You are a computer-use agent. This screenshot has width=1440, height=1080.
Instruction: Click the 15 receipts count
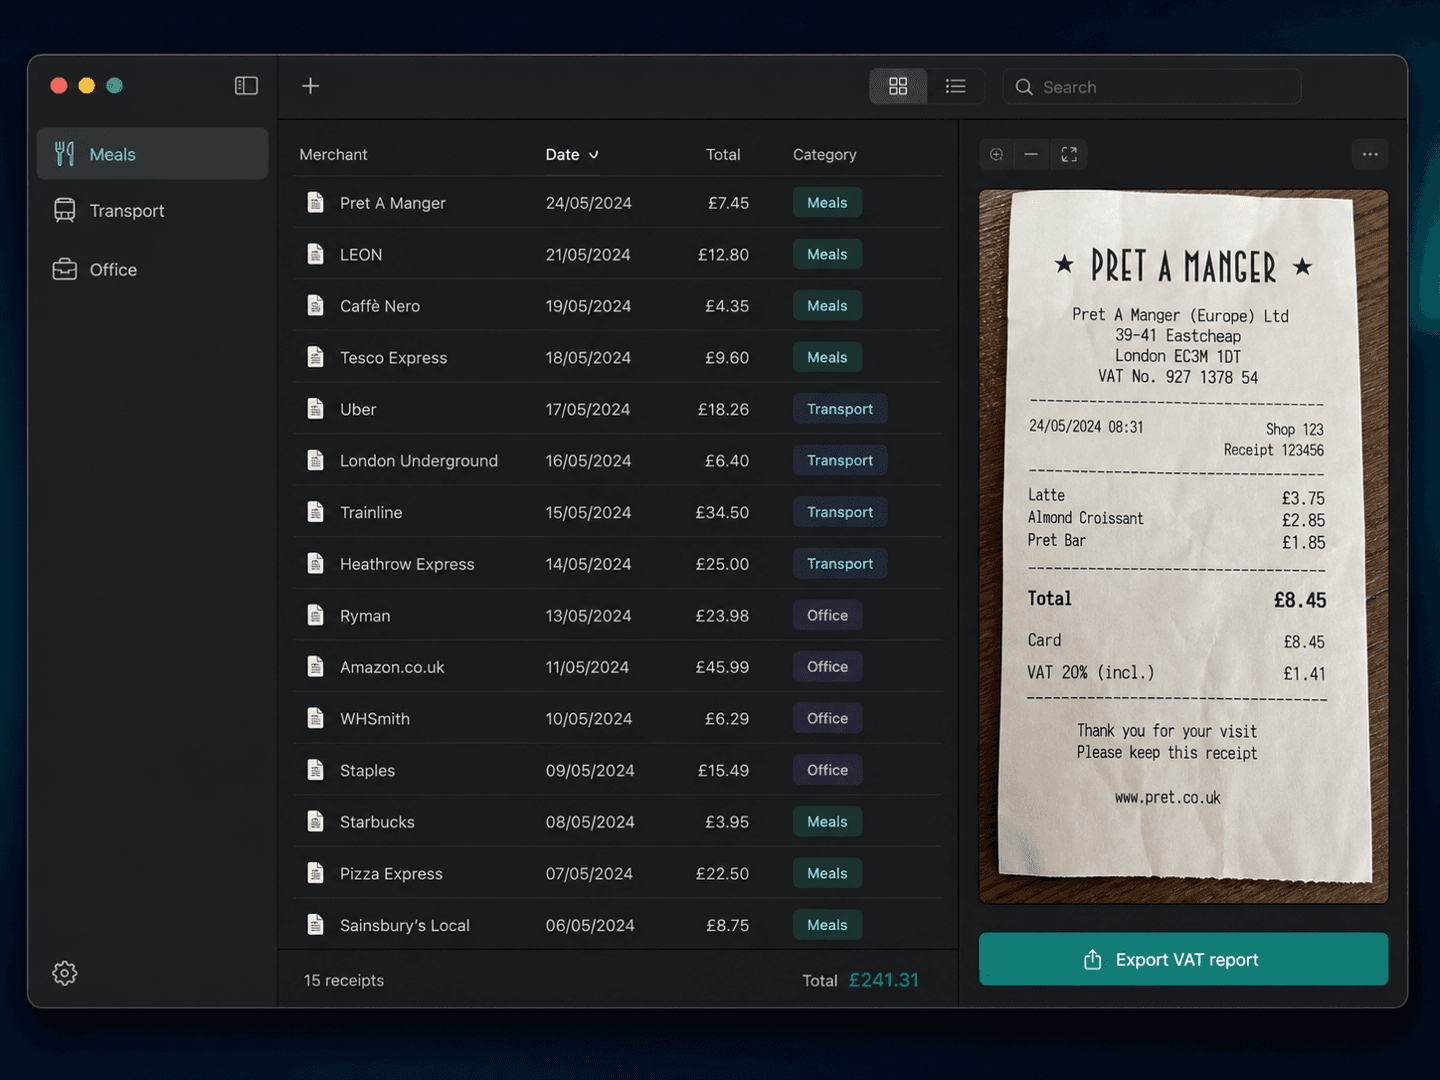[344, 980]
